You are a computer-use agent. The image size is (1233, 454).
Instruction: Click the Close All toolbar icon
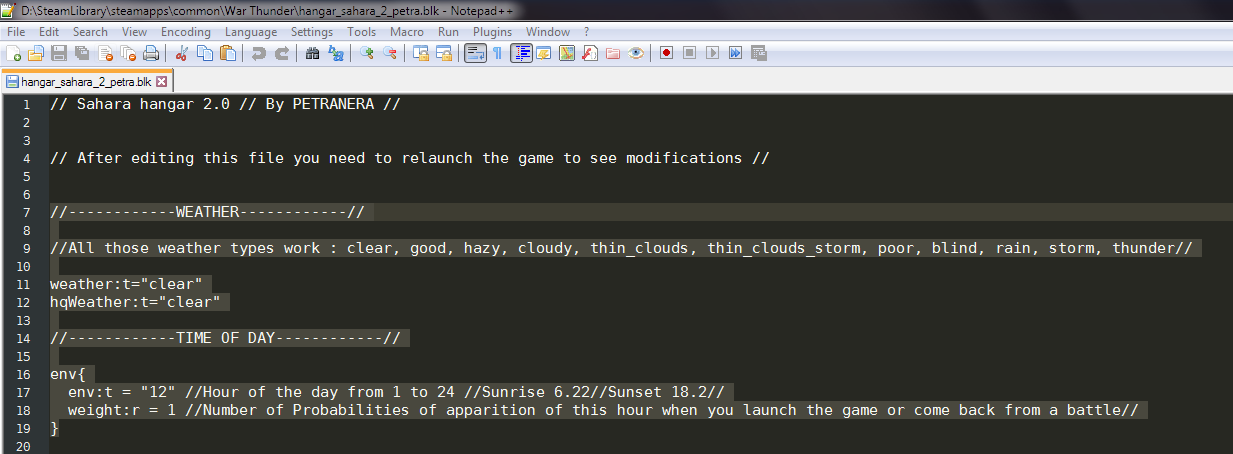point(128,53)
